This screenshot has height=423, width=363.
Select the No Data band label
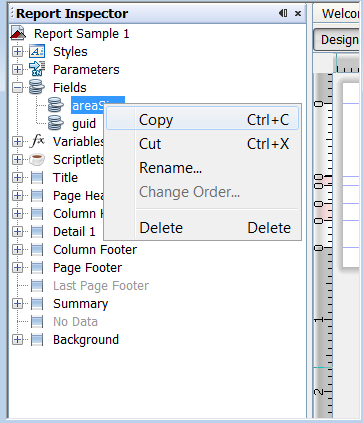click(x=75, y=322)
